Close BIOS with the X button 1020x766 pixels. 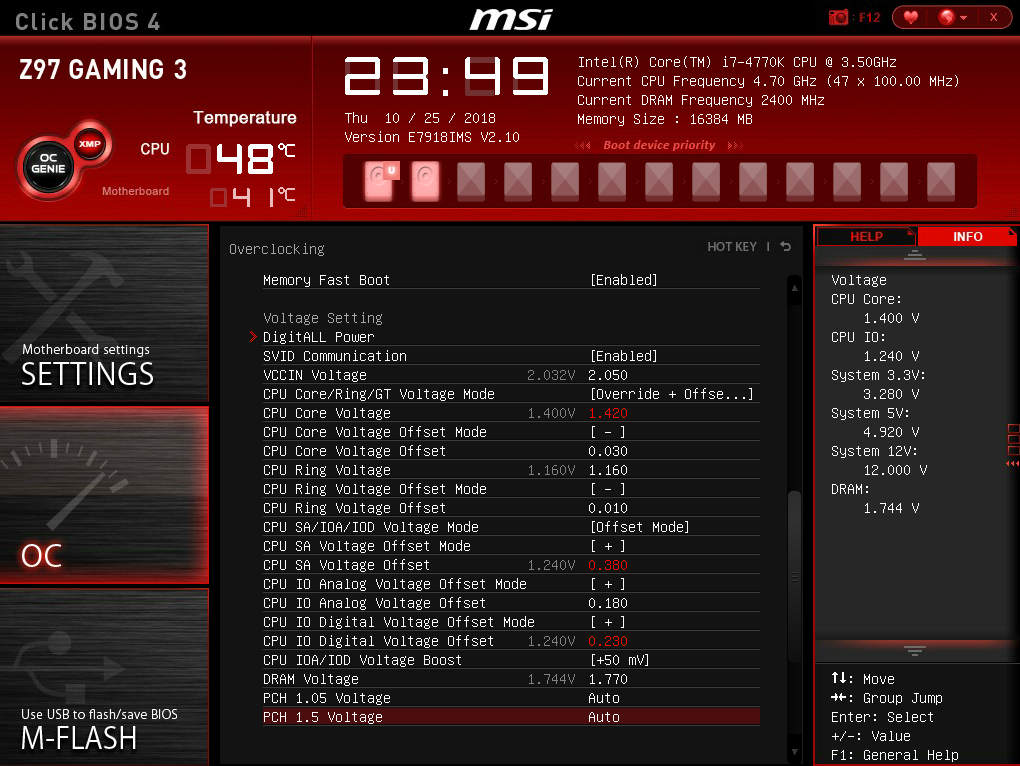[993, 18]
